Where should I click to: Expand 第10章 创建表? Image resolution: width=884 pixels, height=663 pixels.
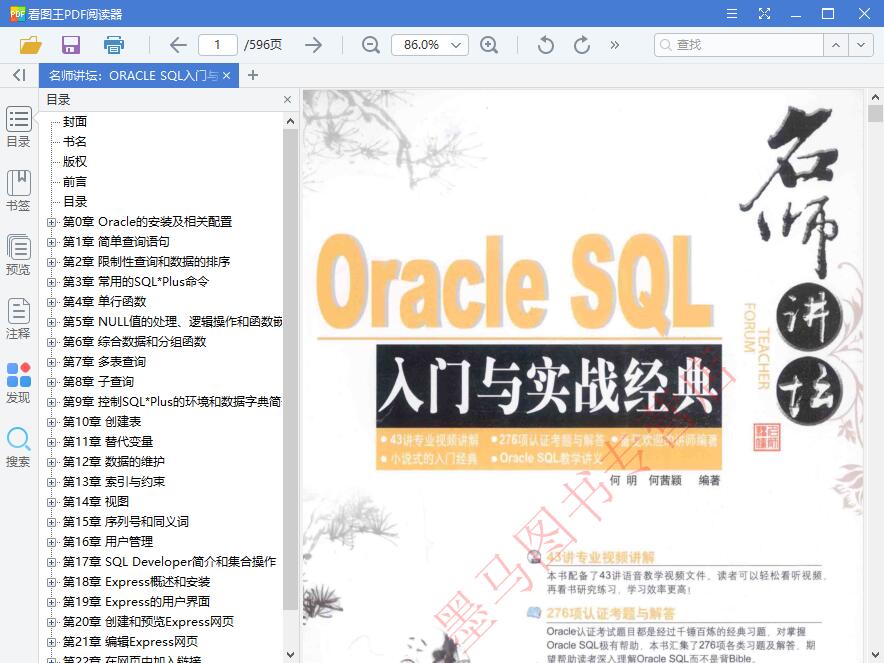click(51, 422)
